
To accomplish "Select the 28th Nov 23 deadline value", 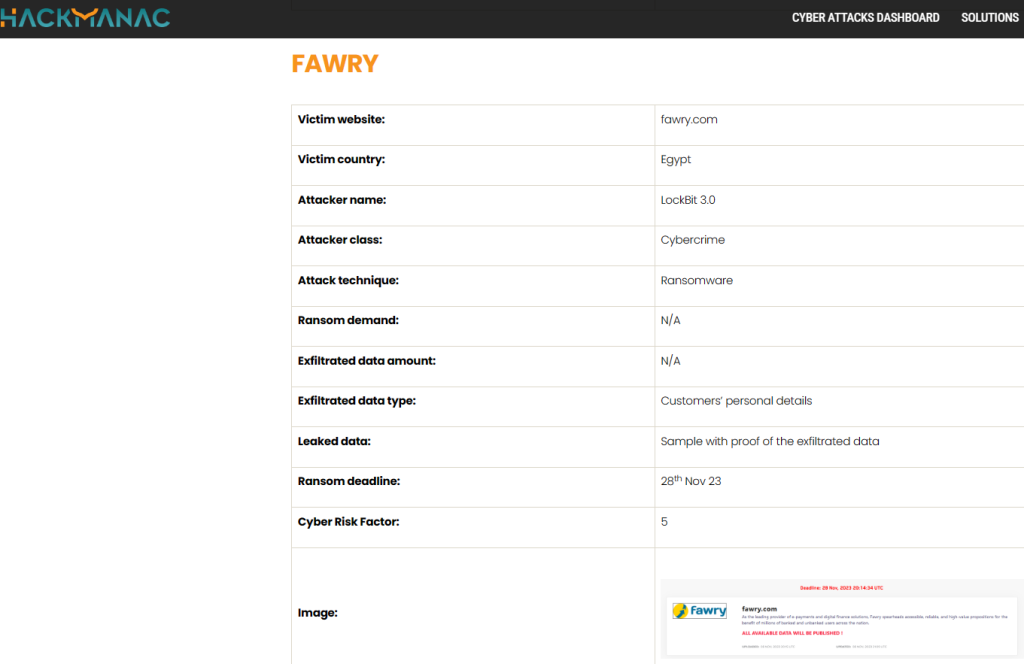I will tap(691, 481).
